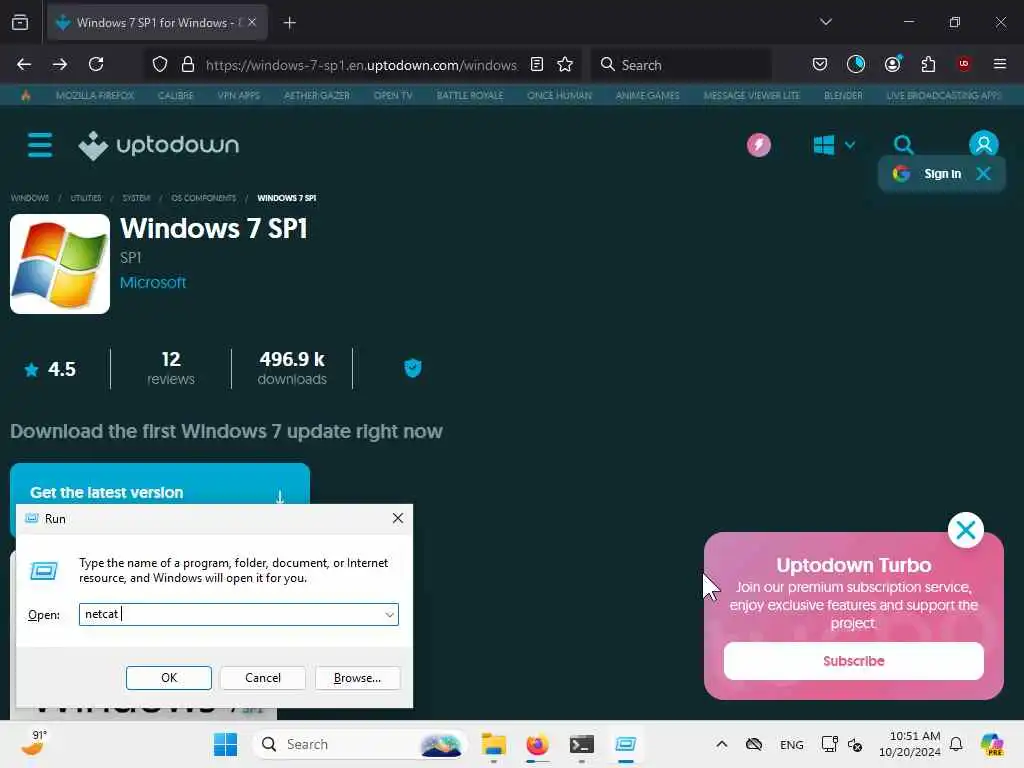Open OS Components breadcrumb link
The width and height of the screenshot is (1024, 768).
[203, 198]
